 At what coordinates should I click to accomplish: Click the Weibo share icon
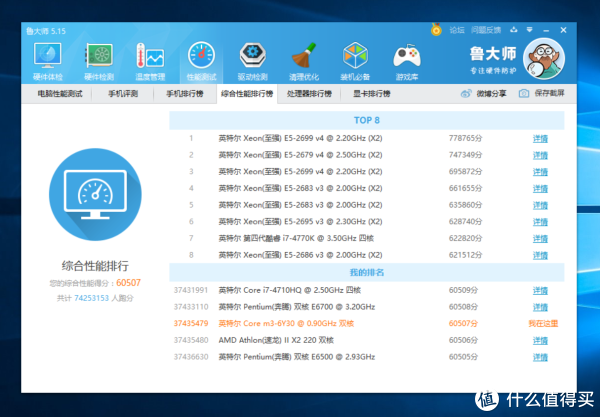pos(466,93)
